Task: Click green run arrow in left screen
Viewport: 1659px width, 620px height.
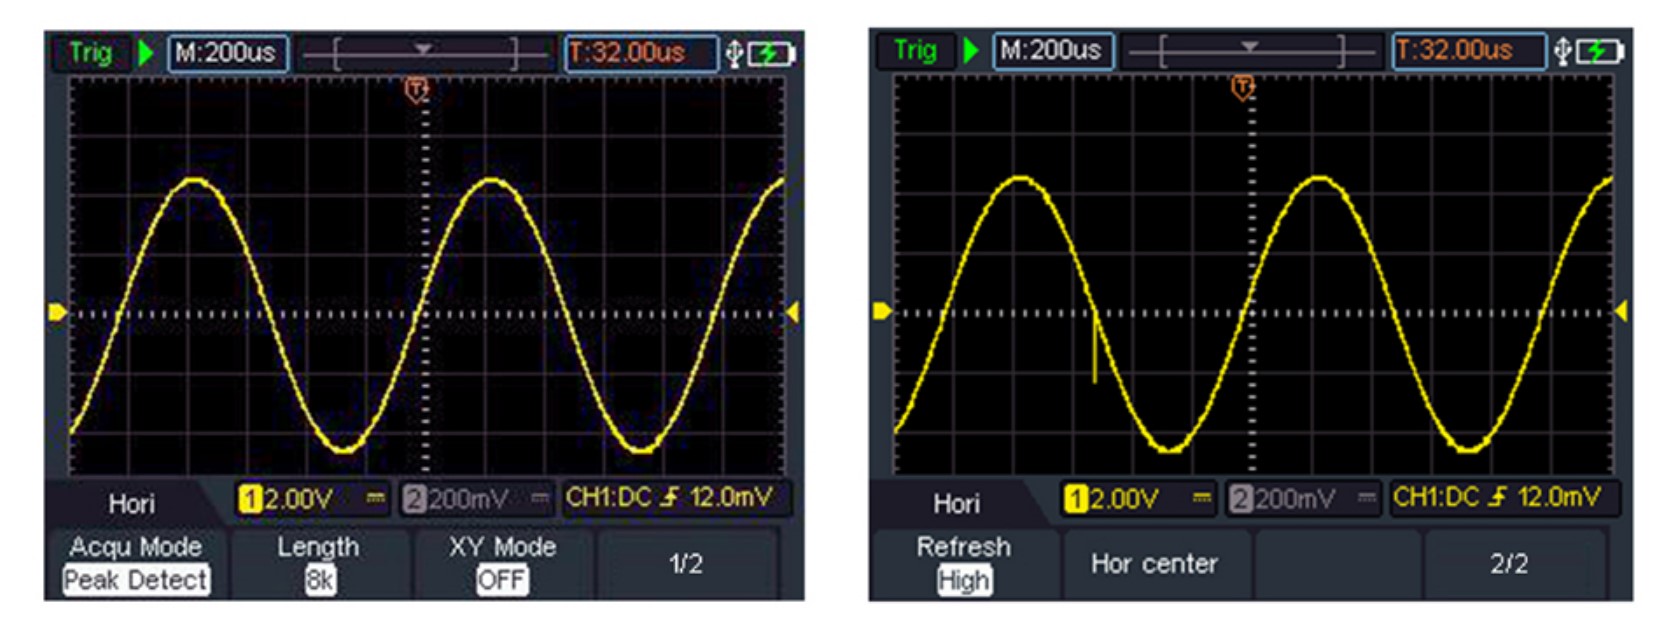Action: click(x=146, y=52)
